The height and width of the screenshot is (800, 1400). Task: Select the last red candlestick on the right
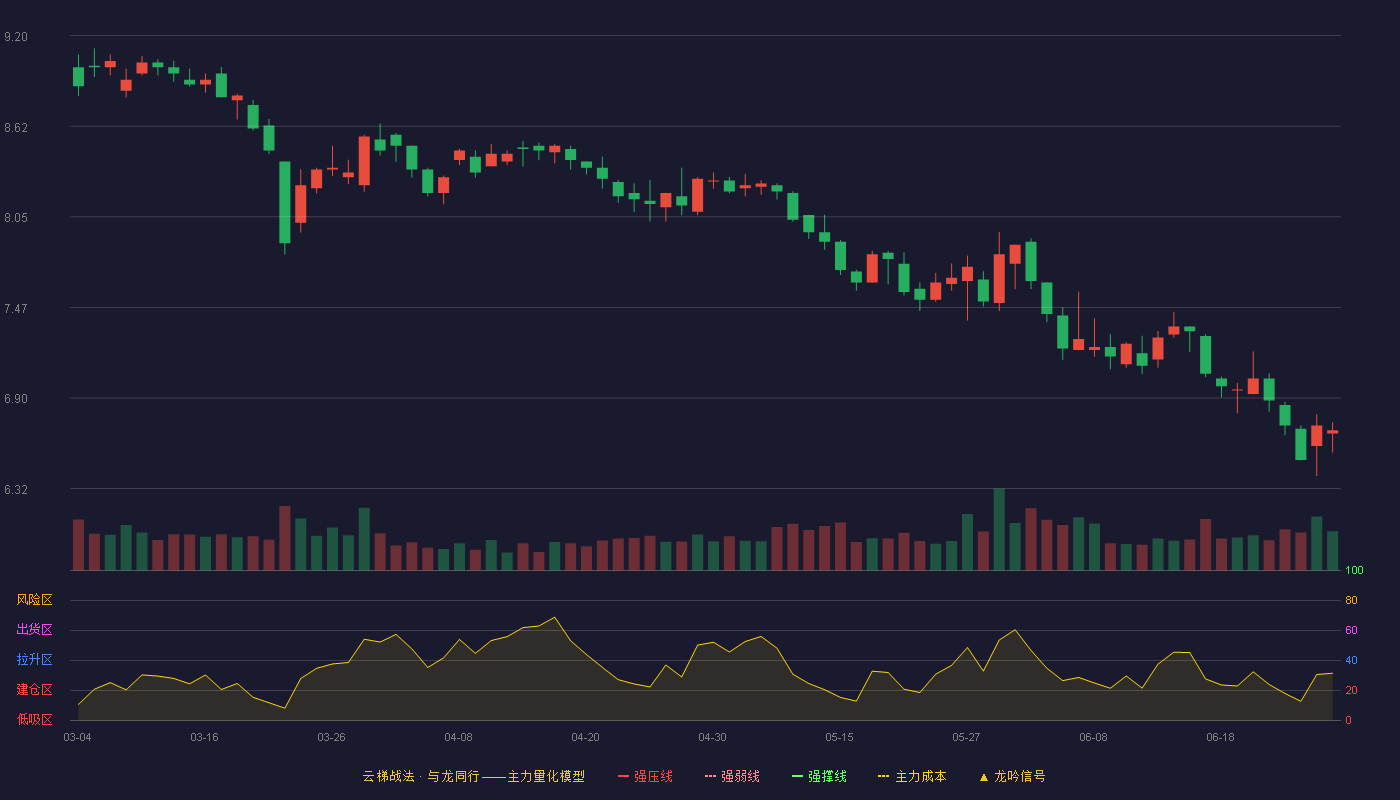click(1332, 432)
